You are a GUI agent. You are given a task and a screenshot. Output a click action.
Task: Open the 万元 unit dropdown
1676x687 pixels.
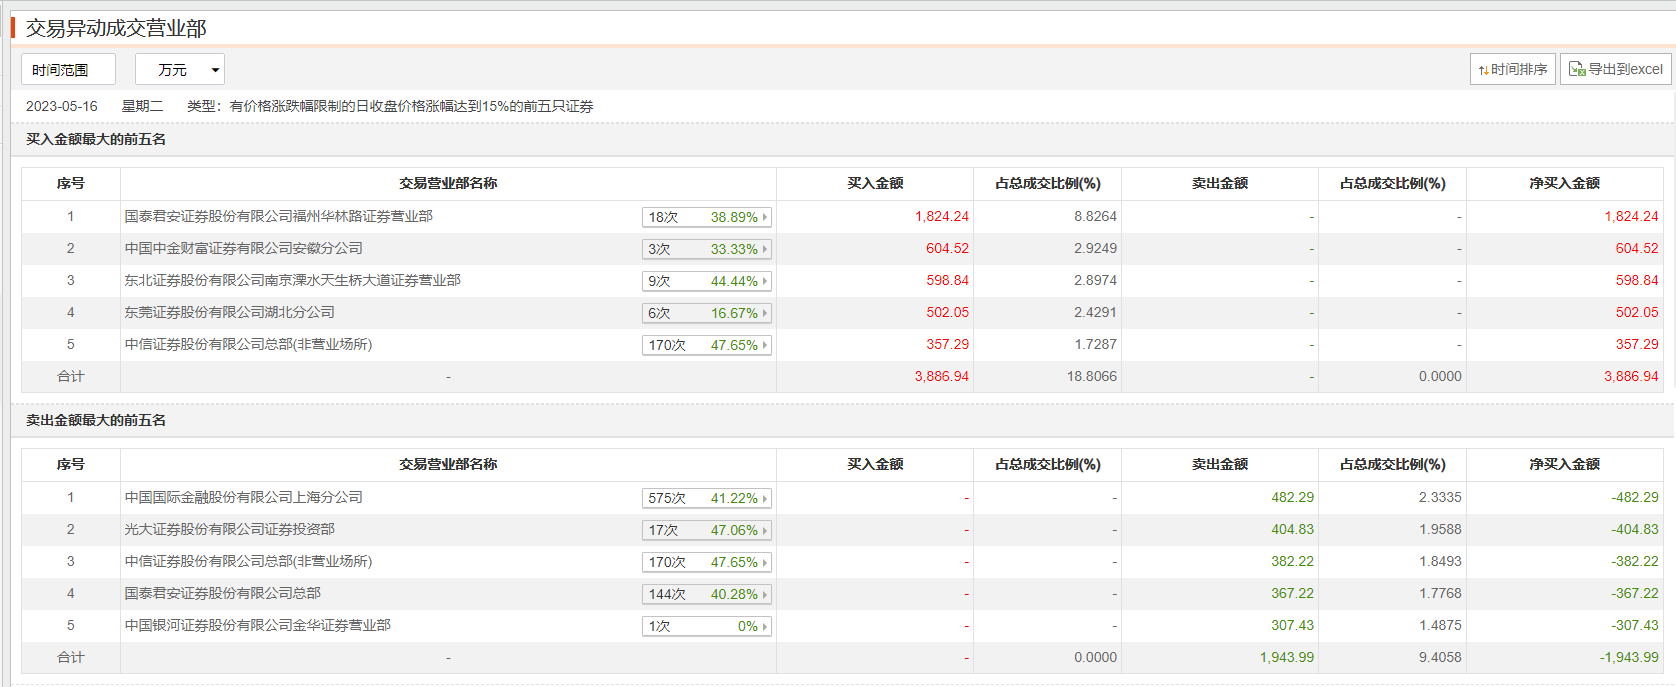(x=180, y=69)
